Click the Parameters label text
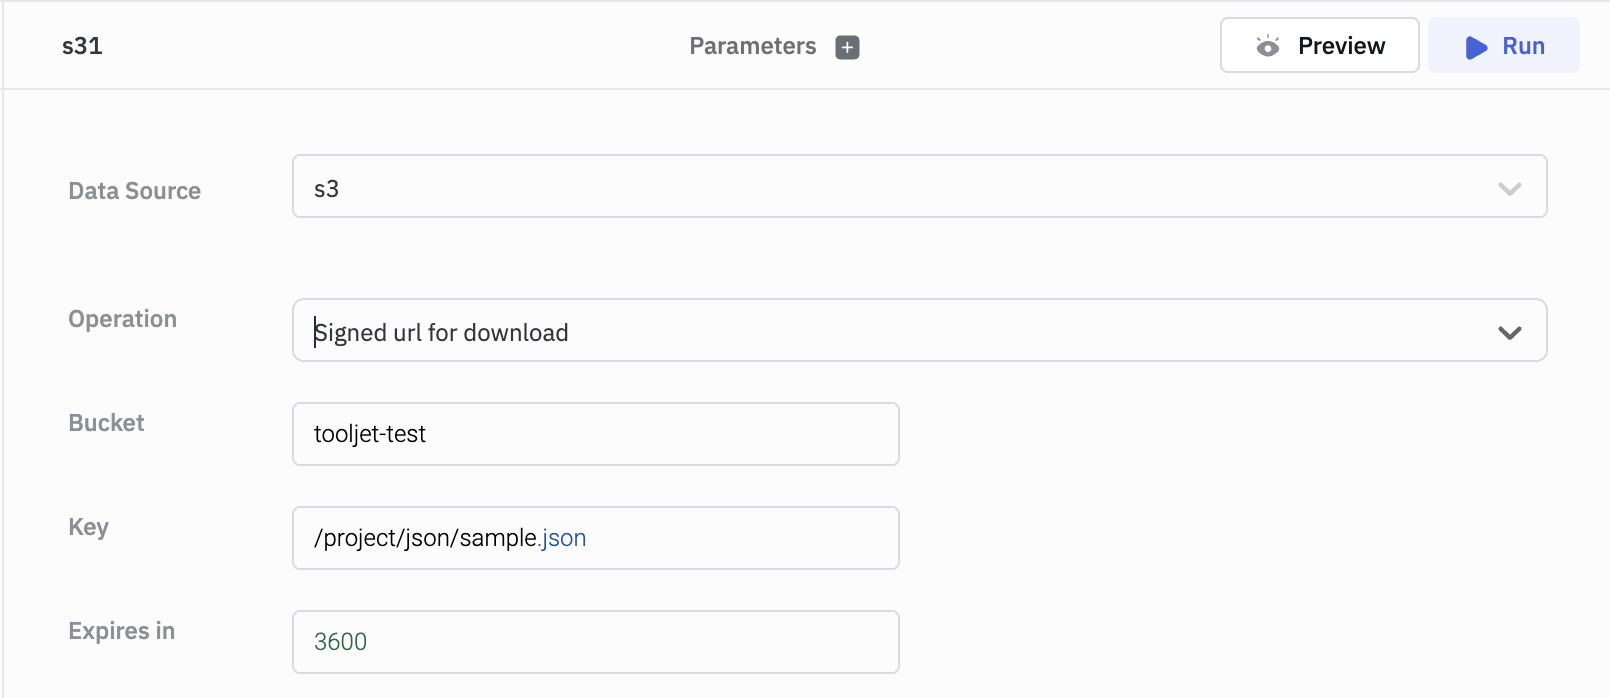 752,46
